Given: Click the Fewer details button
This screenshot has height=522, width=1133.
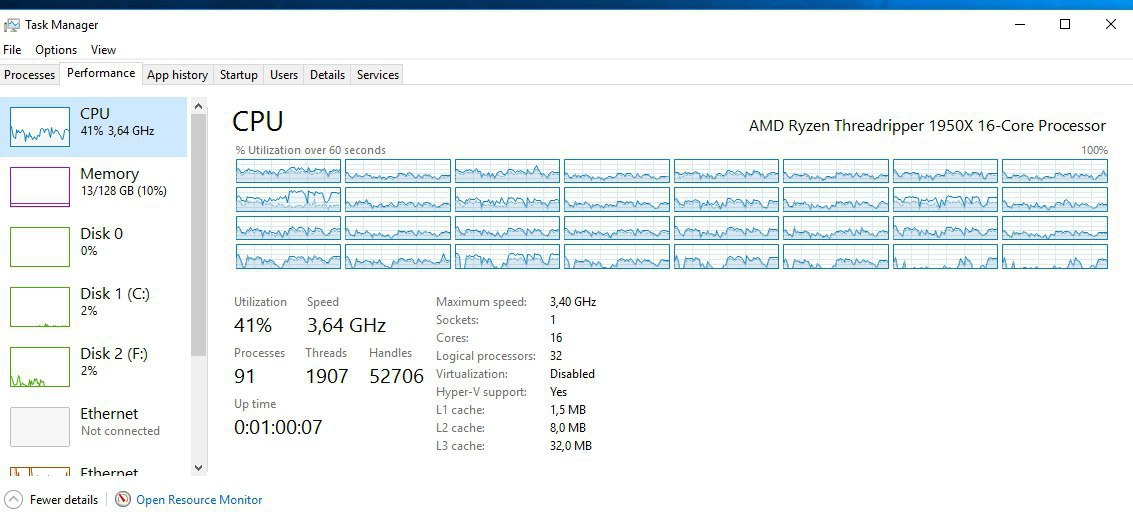Looking at the screenshot, I should coord(51,500).
